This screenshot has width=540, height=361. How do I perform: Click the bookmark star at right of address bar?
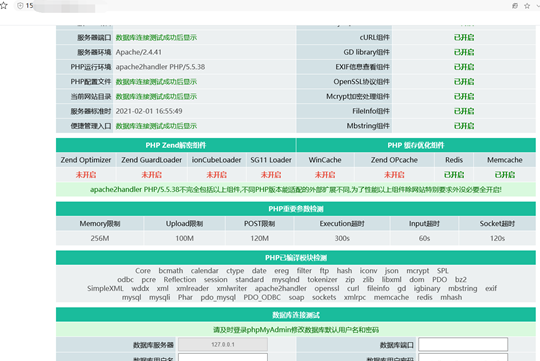tap(527, 6)
